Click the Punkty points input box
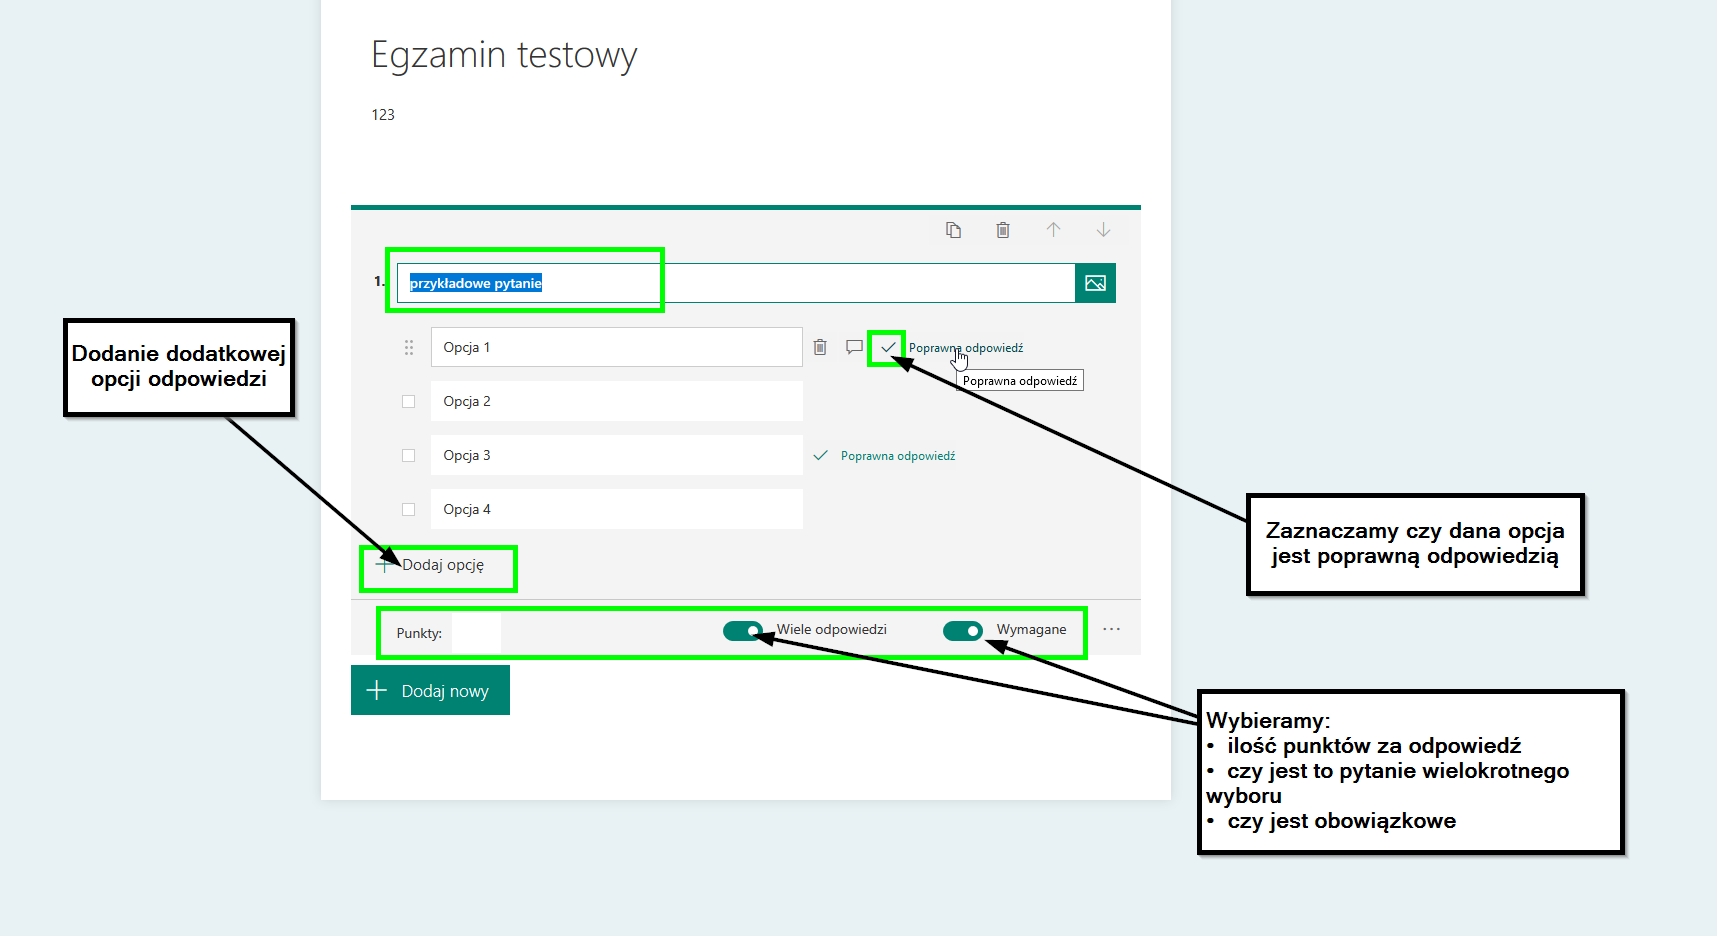 (x=476, y=633)
